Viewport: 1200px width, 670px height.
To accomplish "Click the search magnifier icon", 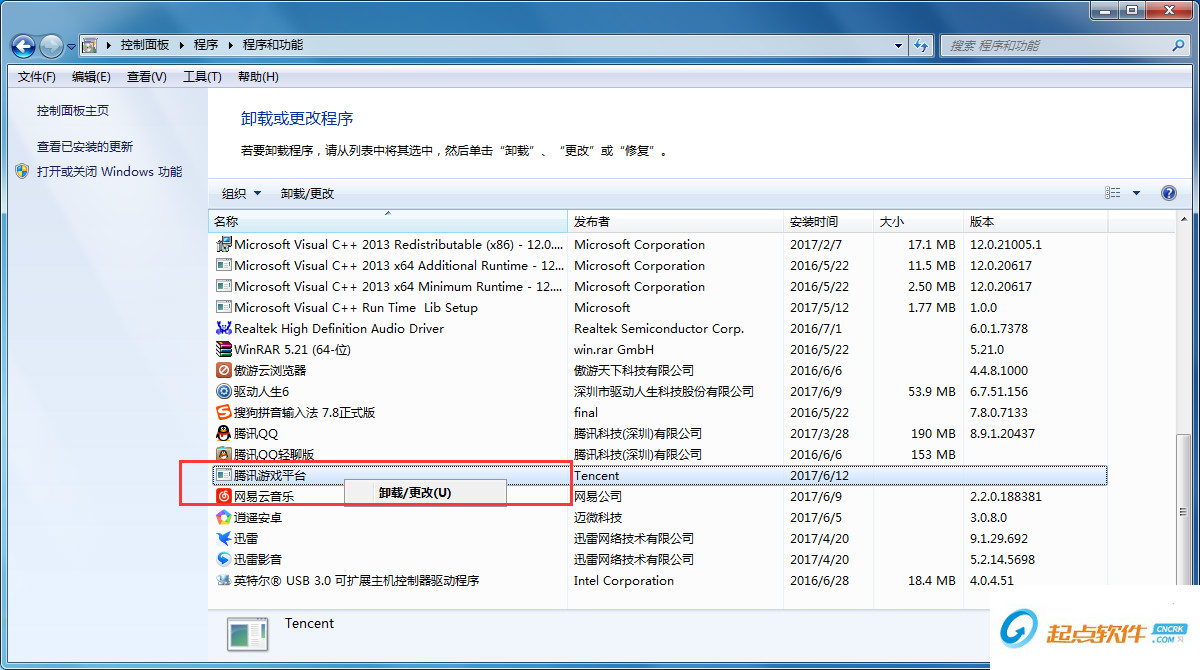I will click(1178, 46).
